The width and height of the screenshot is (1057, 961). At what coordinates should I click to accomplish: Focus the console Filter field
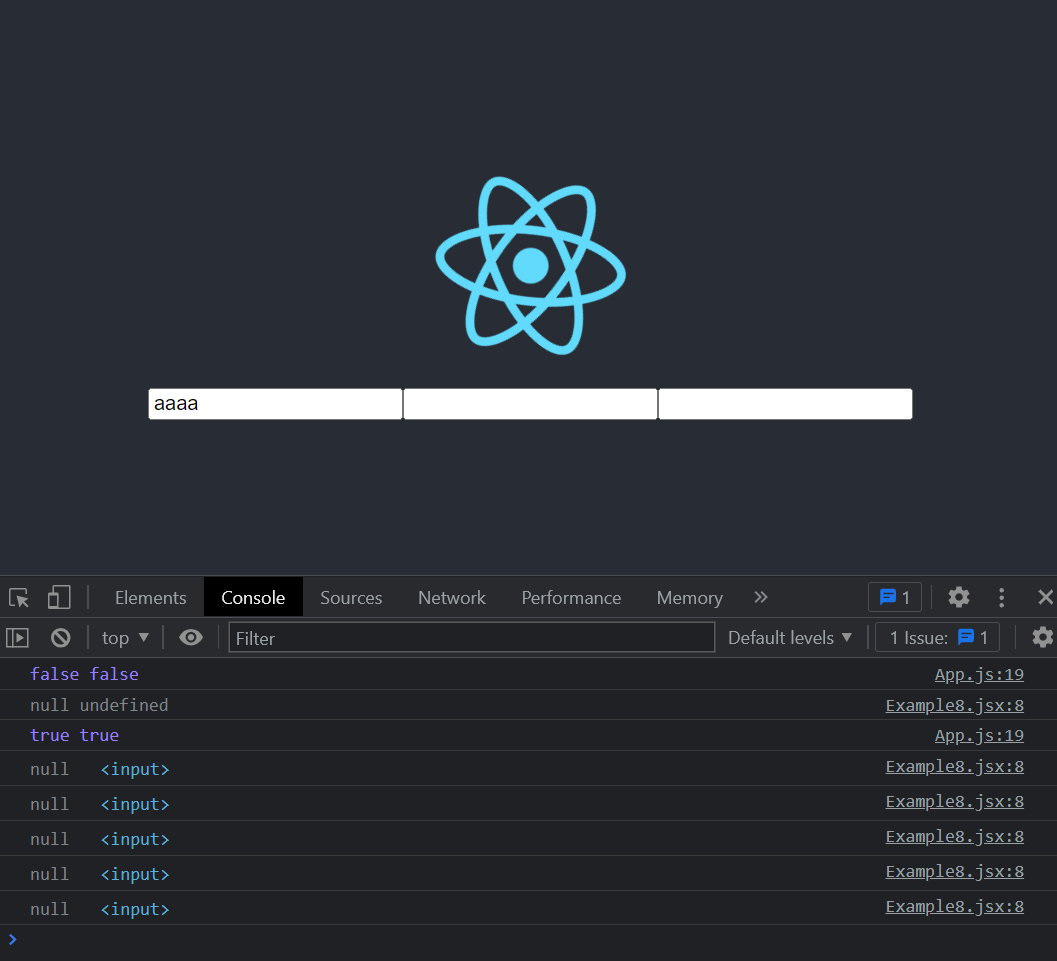[471, 638]
